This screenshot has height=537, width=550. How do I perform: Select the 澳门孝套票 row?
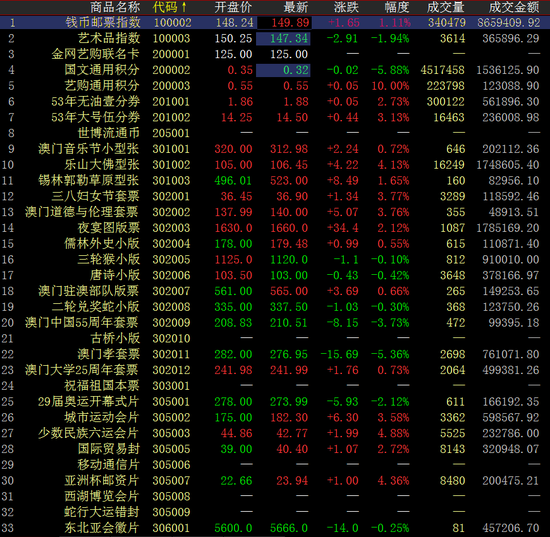click(x=275, y=354)
